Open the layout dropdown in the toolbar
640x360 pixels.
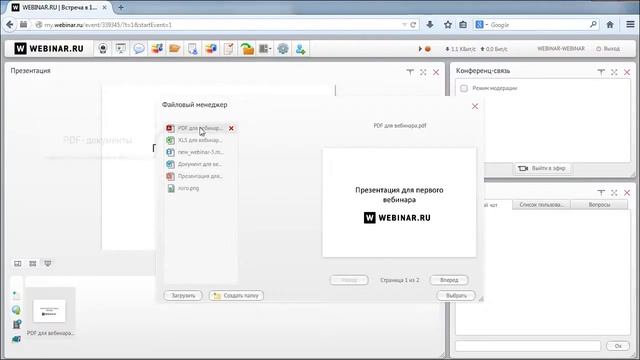[x=265, y=49]
